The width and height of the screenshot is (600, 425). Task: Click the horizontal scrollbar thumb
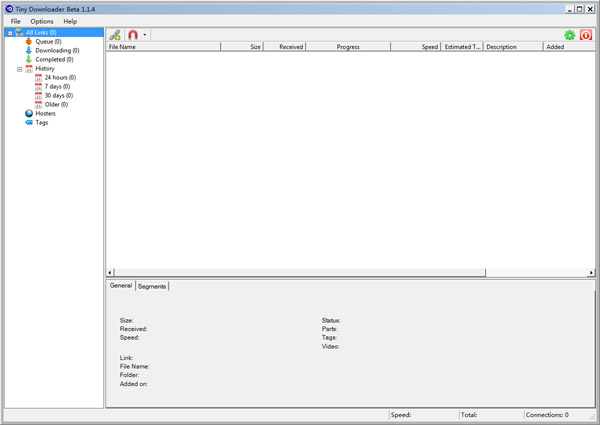[300, 272]
